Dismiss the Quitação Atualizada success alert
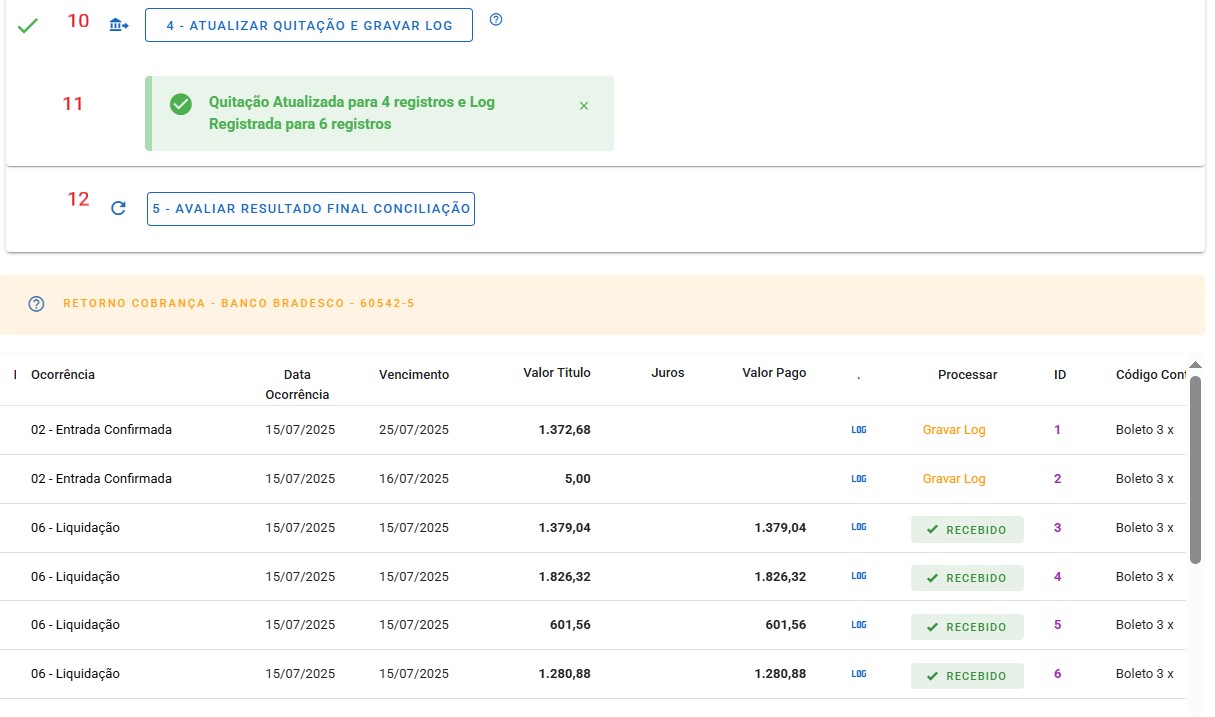Viewport: 1215px width, 717px height. click(584, 105)
